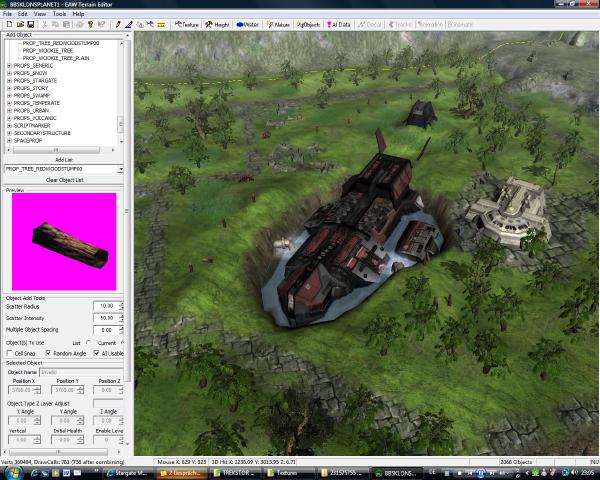Screen dimensions: 600x480
Task: Switch to Objects mode
Action: tap(308, 24)
